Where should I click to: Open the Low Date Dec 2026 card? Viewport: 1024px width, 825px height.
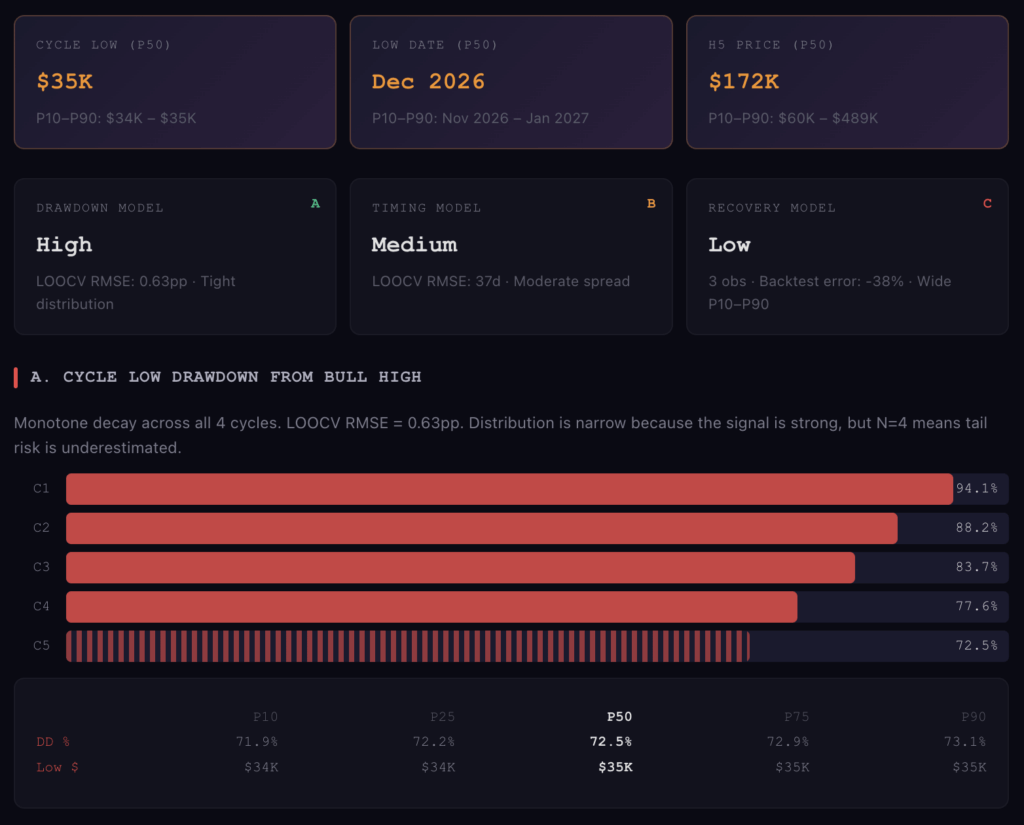coord(511,82)
